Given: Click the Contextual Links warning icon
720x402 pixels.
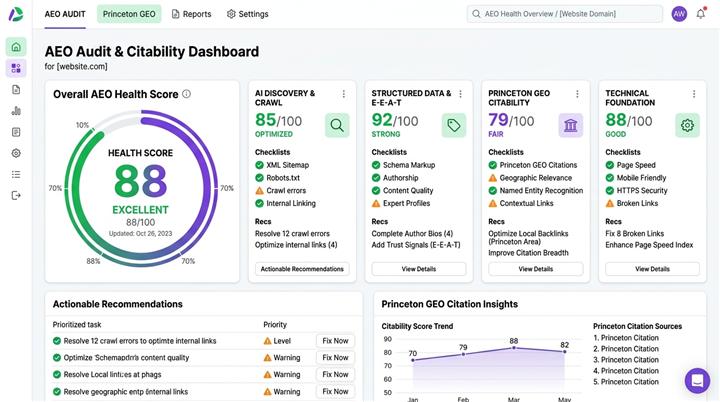Looking at the screenshot, I should (493, 203).
